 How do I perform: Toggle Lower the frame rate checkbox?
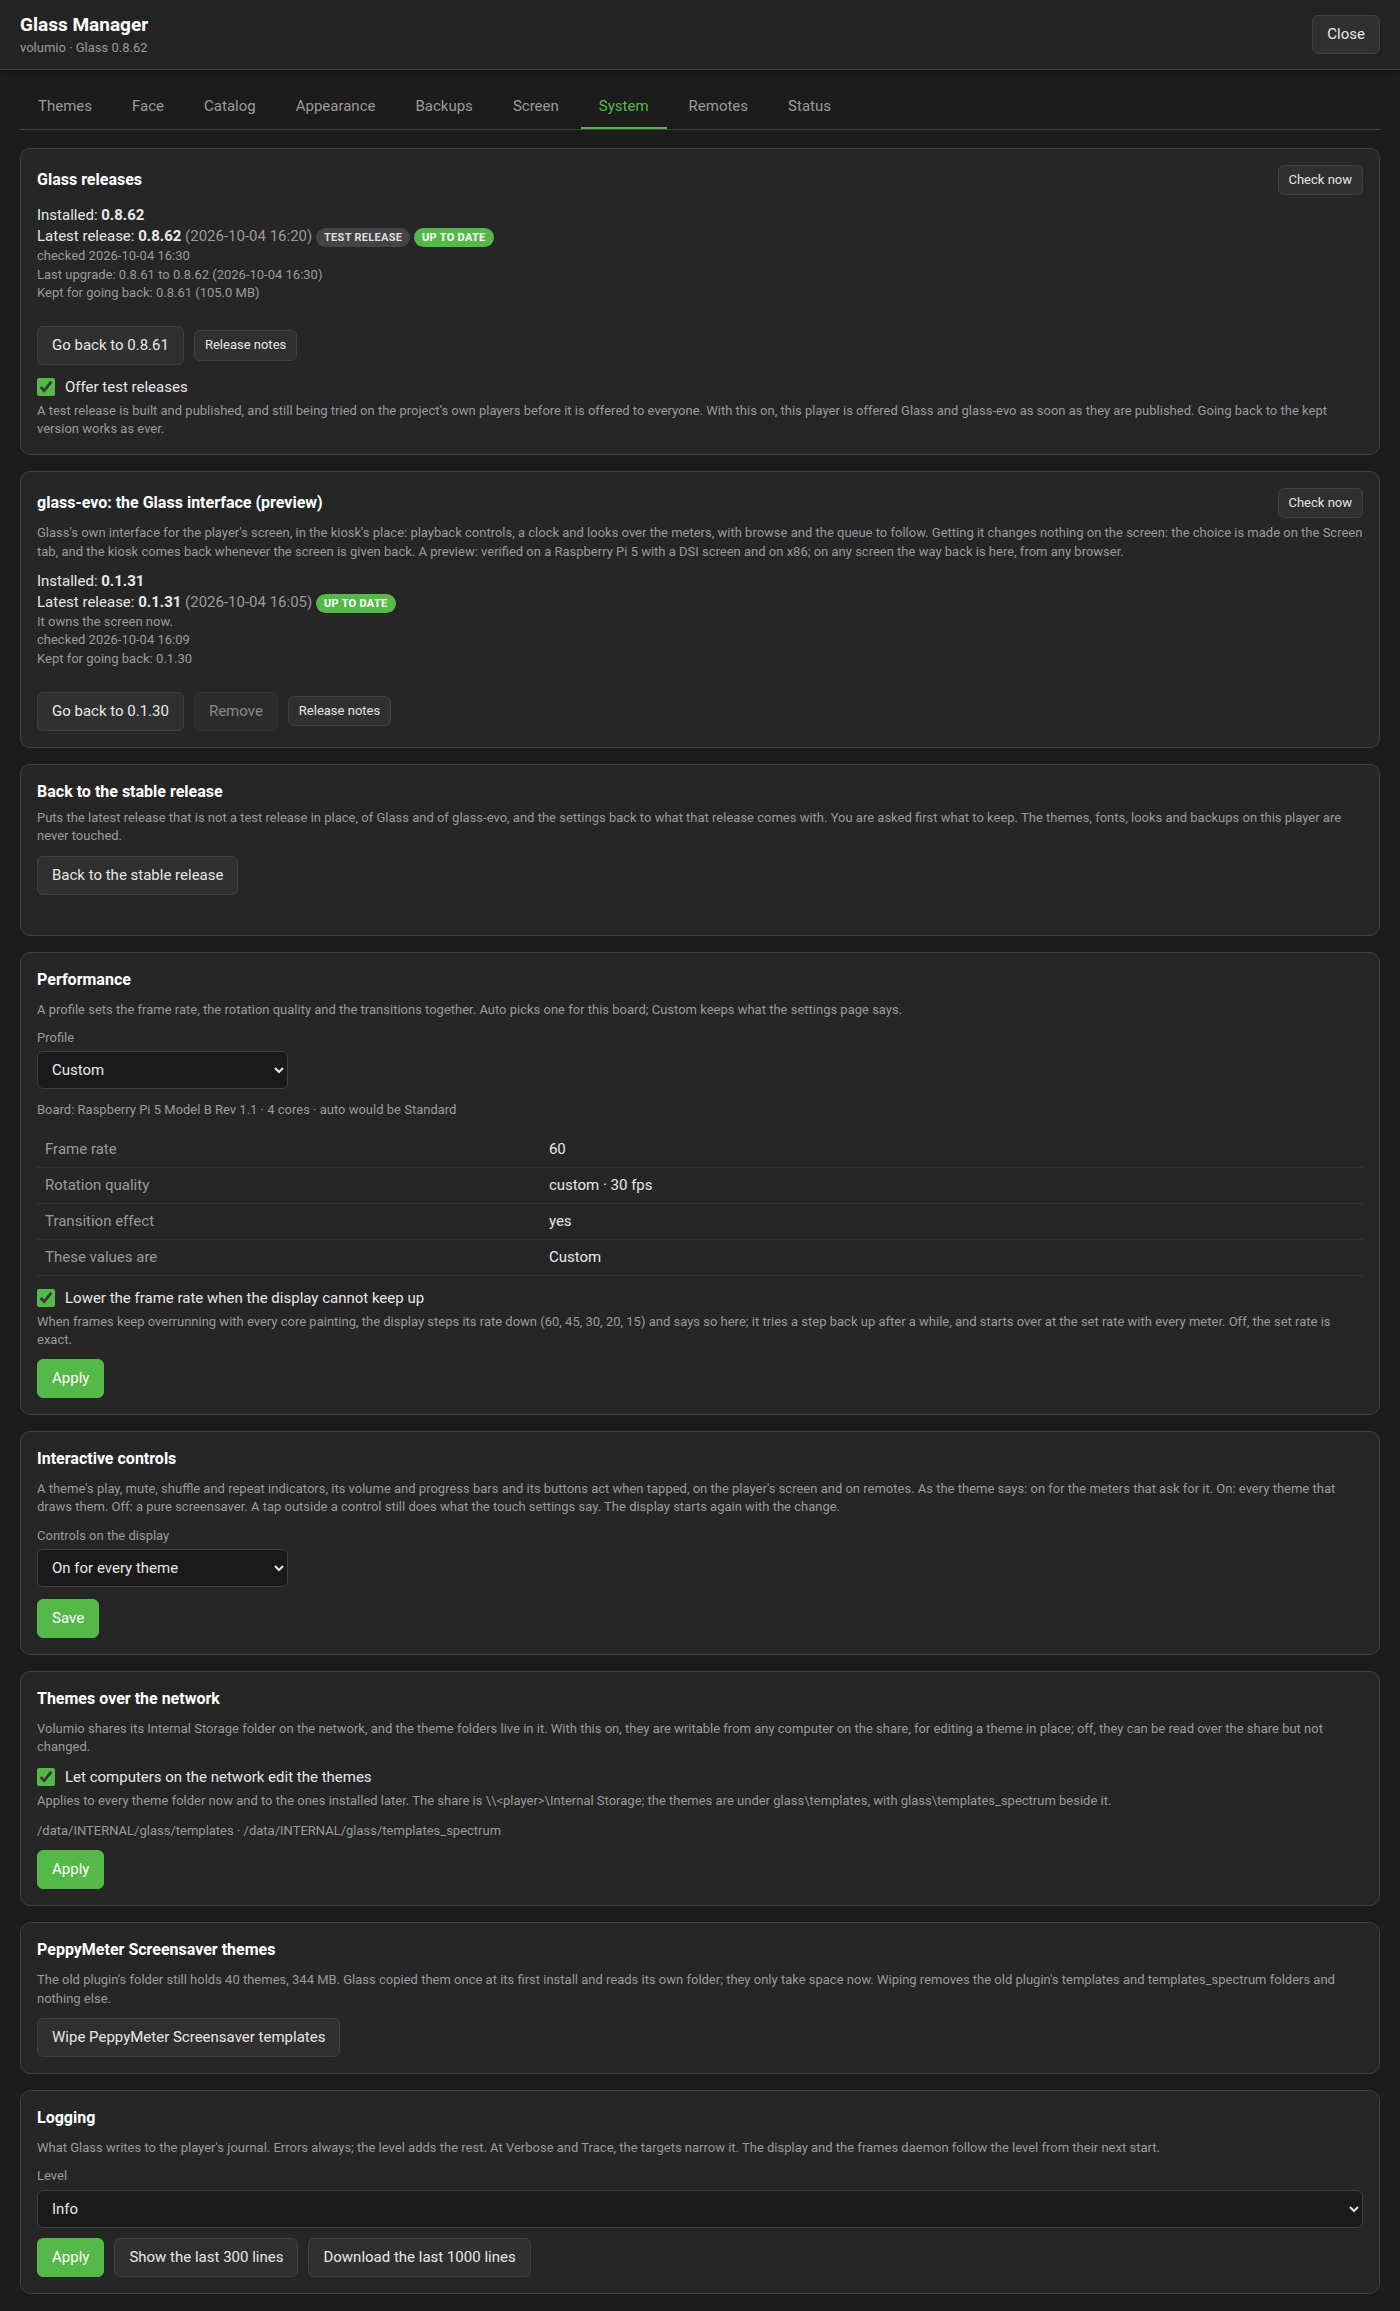pyautogui.click(x=46, y=1298)
